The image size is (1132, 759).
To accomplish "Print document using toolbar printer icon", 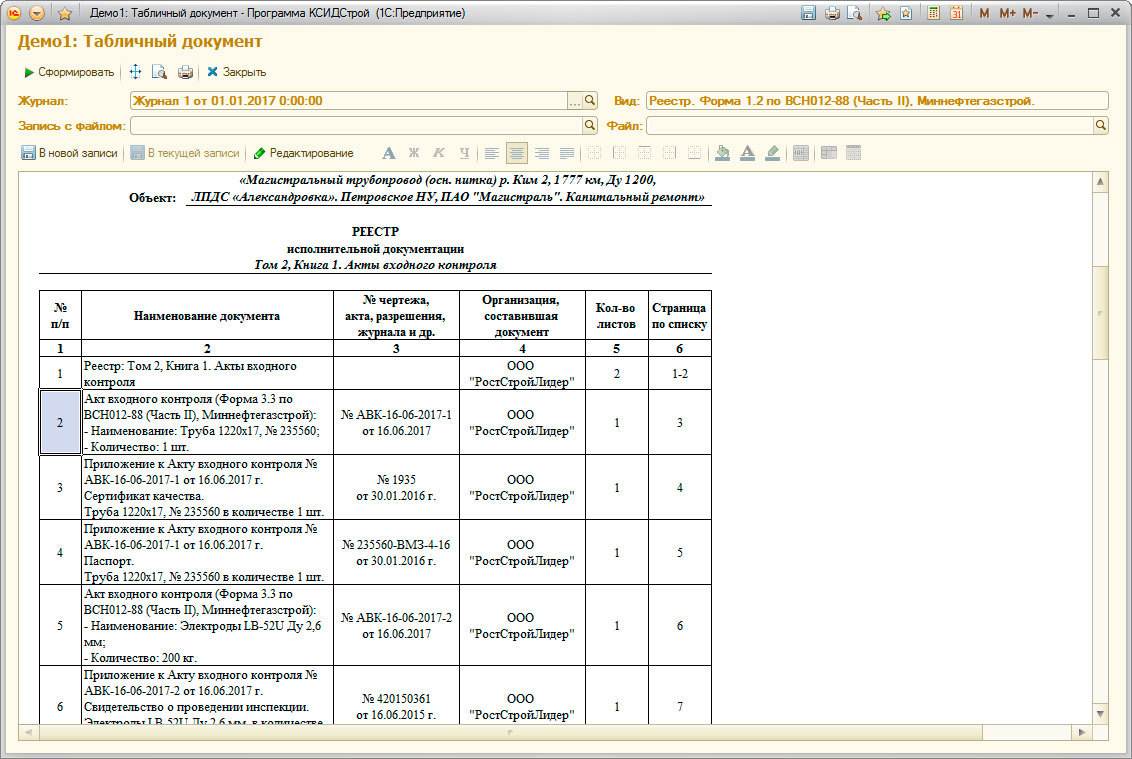I will 185,72.
